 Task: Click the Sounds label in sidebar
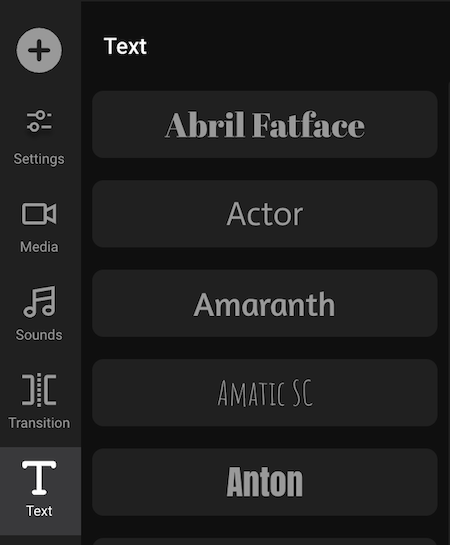(x=39, y=335)
